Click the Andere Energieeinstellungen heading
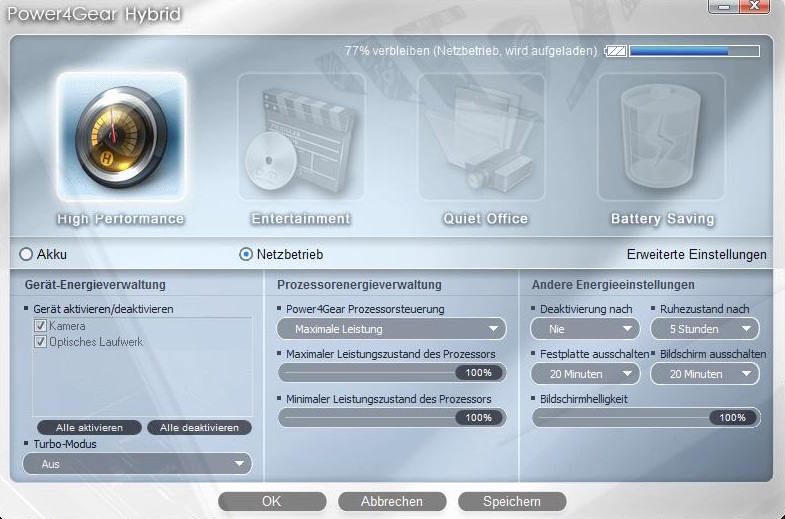Image resolution: width=785 pixels, height=519 pixels. (613, 285)
